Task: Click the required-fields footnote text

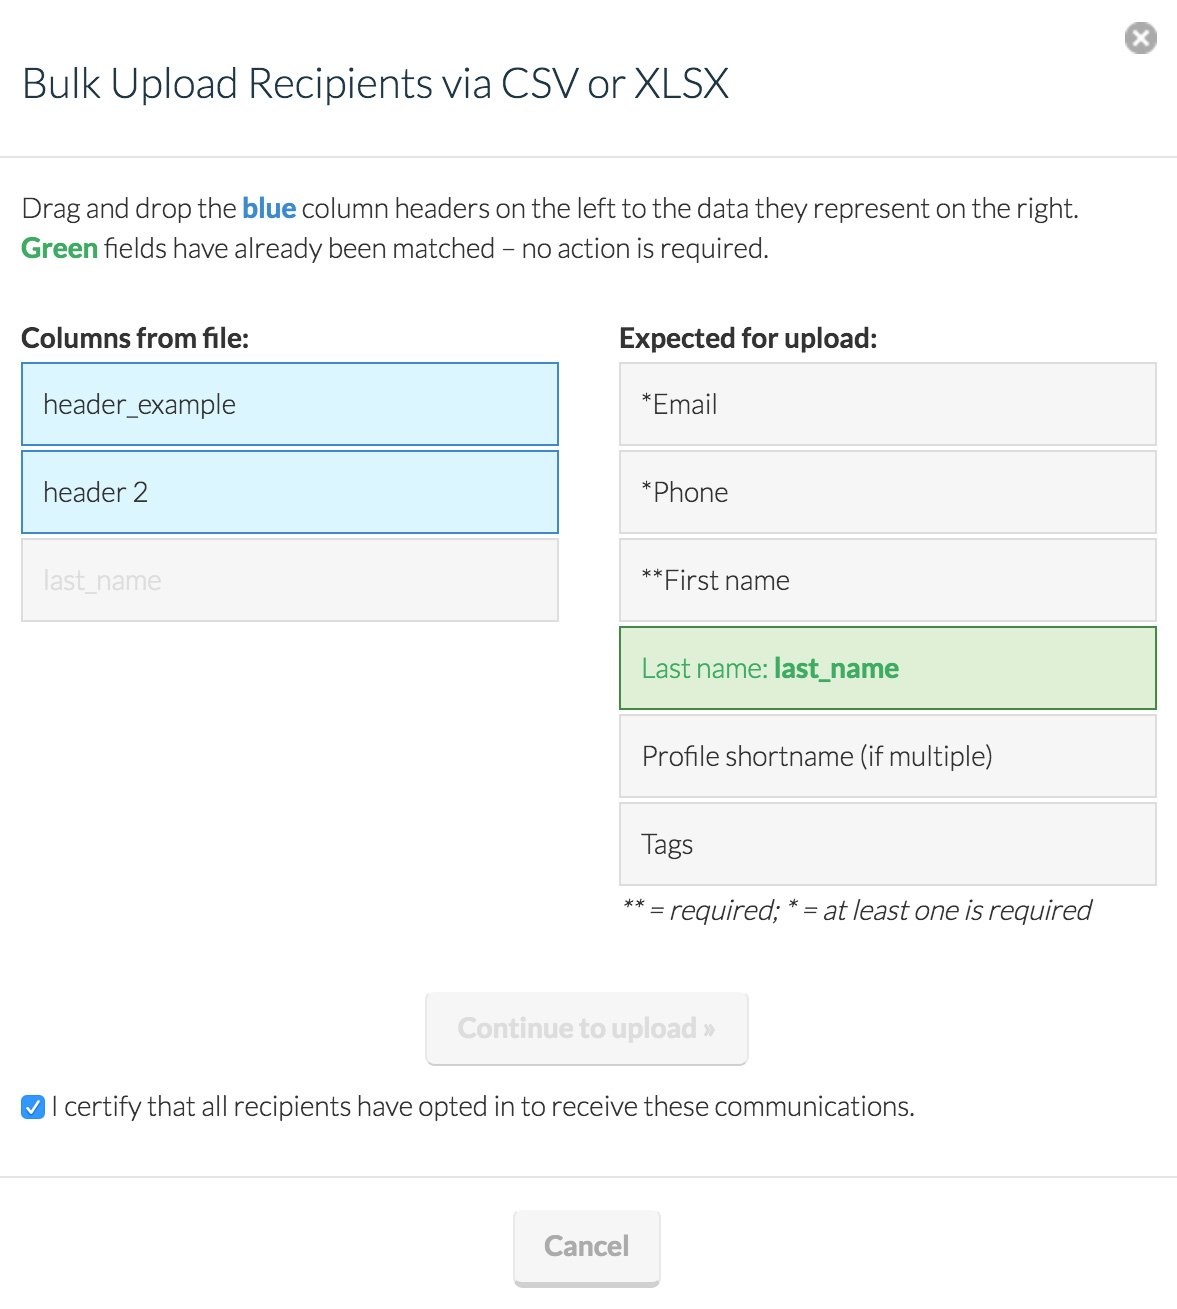Action: tap(856, 910)
